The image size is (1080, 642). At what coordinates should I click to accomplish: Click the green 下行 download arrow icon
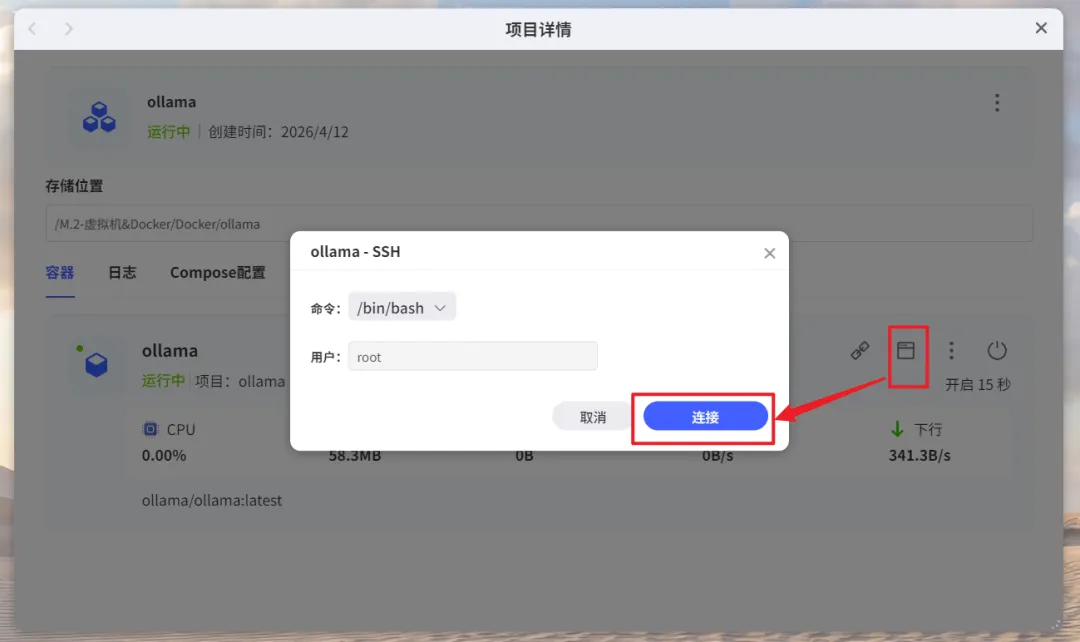tap(897, 429)
